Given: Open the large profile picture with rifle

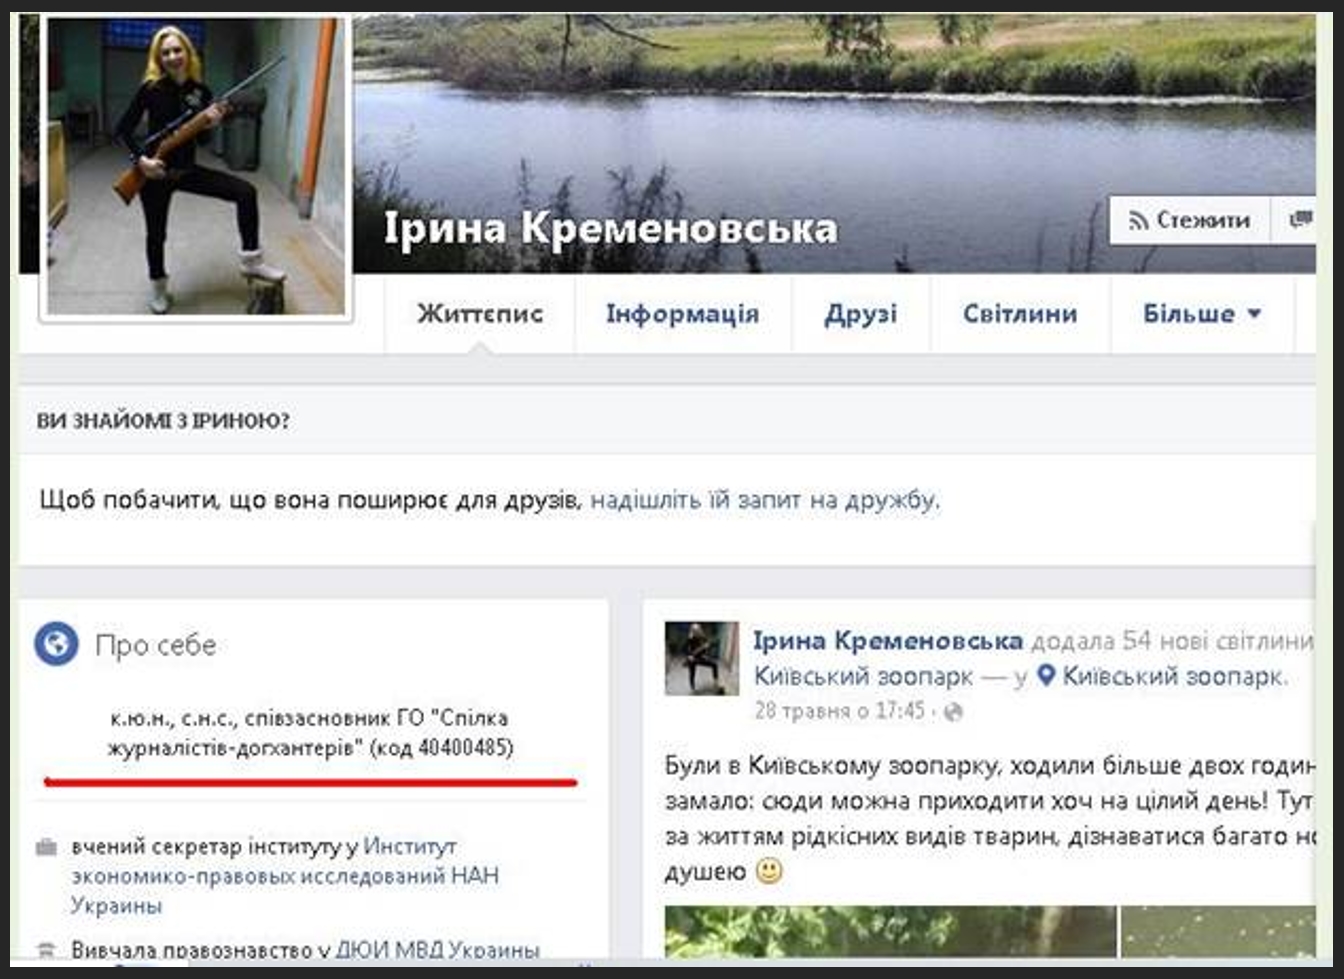Looking at the screenshot, I should click(196, 167).
